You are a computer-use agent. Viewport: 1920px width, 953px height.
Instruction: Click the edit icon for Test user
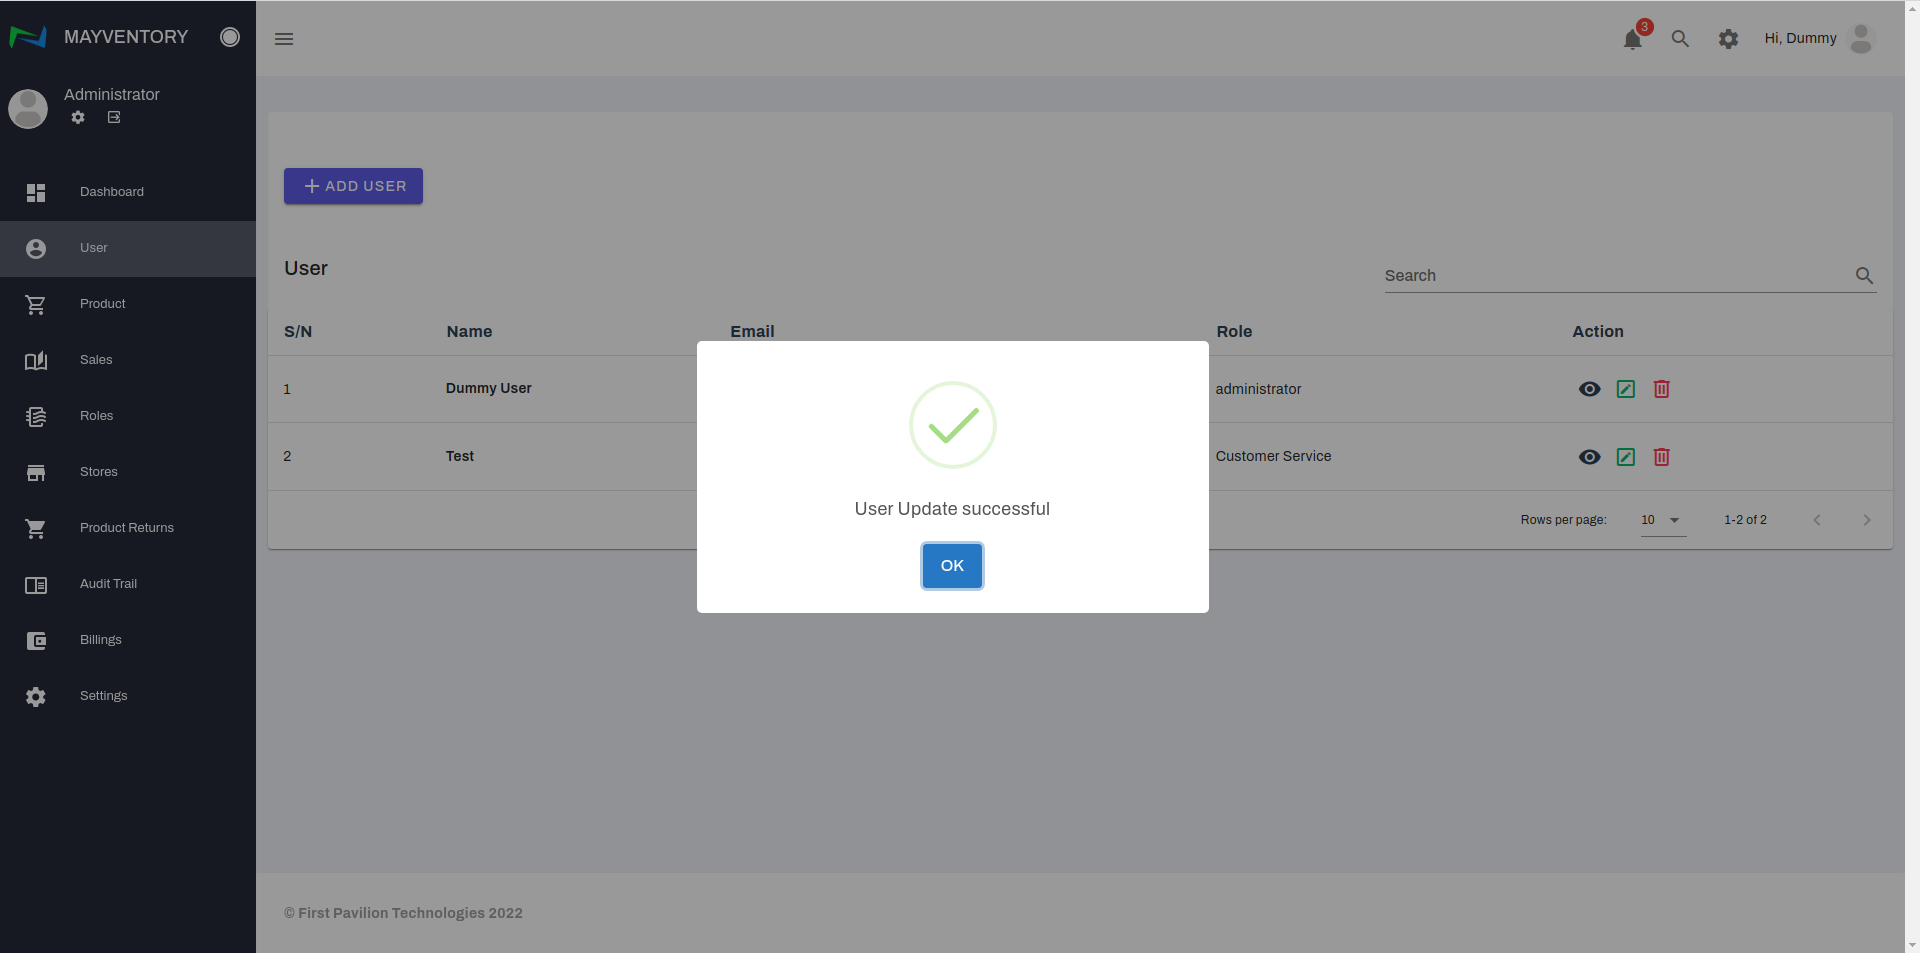pyautogui.click(x=1626, y=457)
